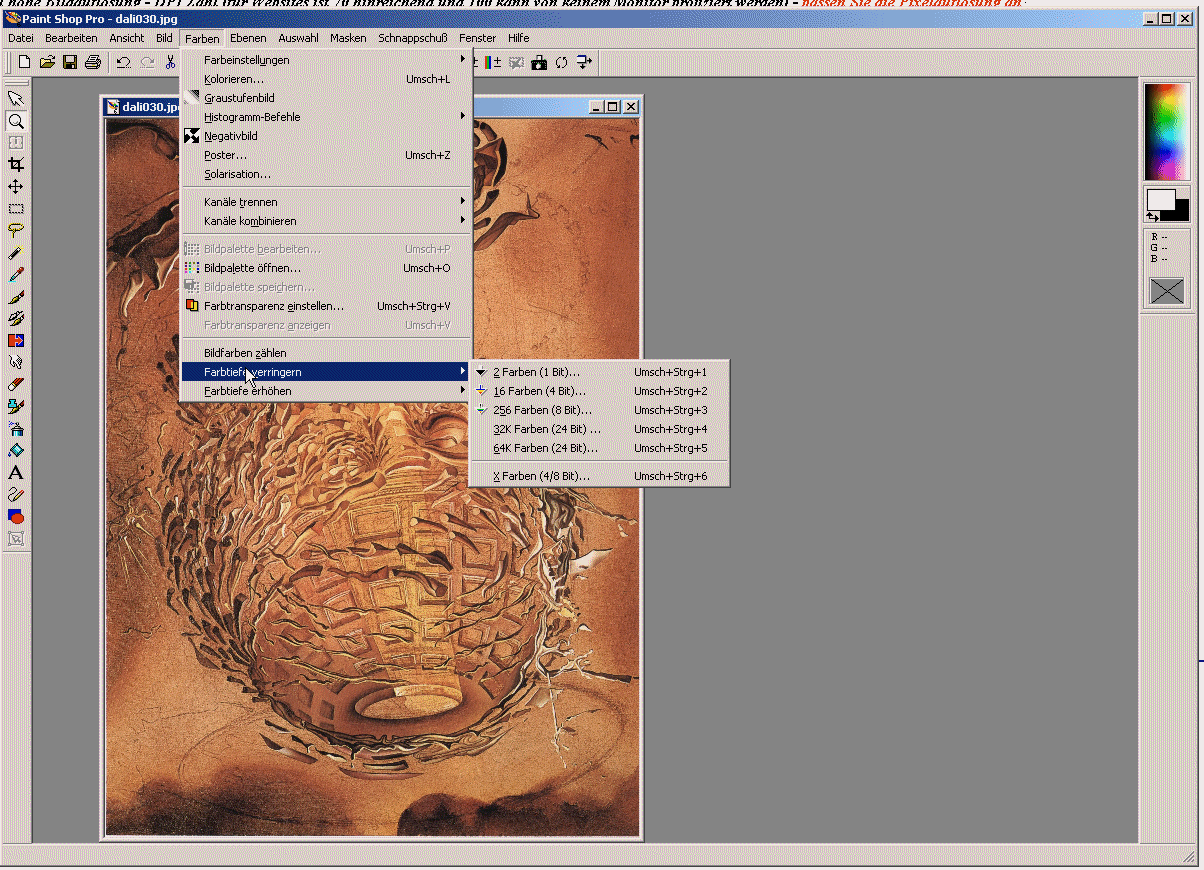Select the Clone Brush tool
This screenshot has height=870, width=1204.
coord(16,319)
